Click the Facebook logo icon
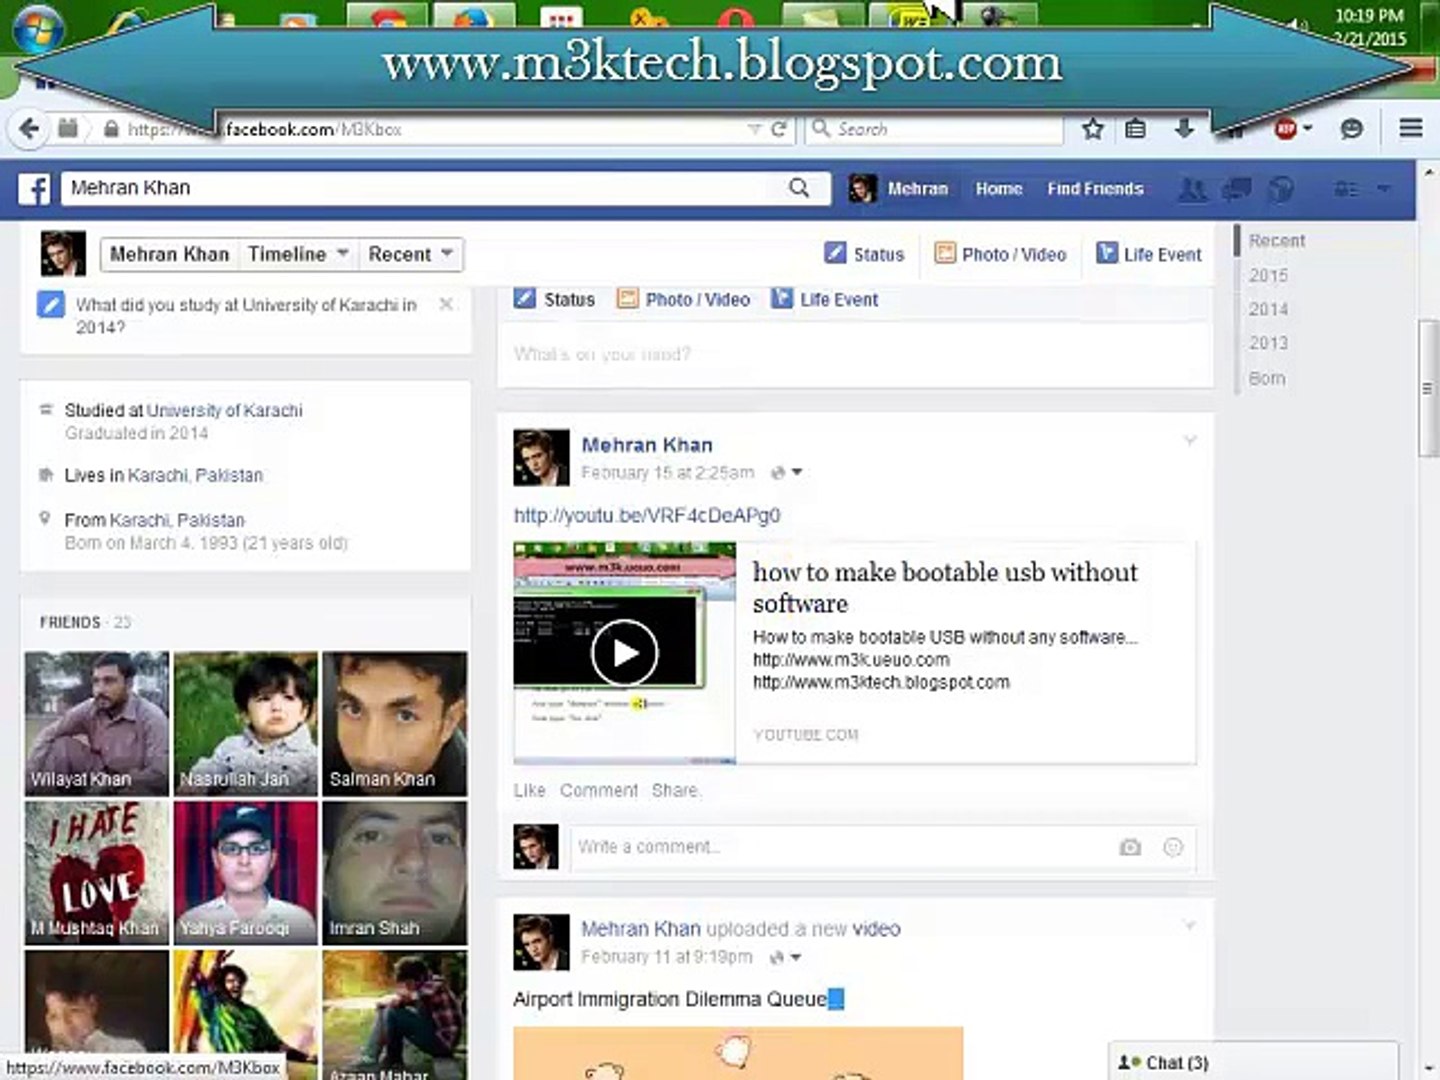The width and height of the screenshot is (1440, 1080). pyautogui.click(x=34, y=189)
